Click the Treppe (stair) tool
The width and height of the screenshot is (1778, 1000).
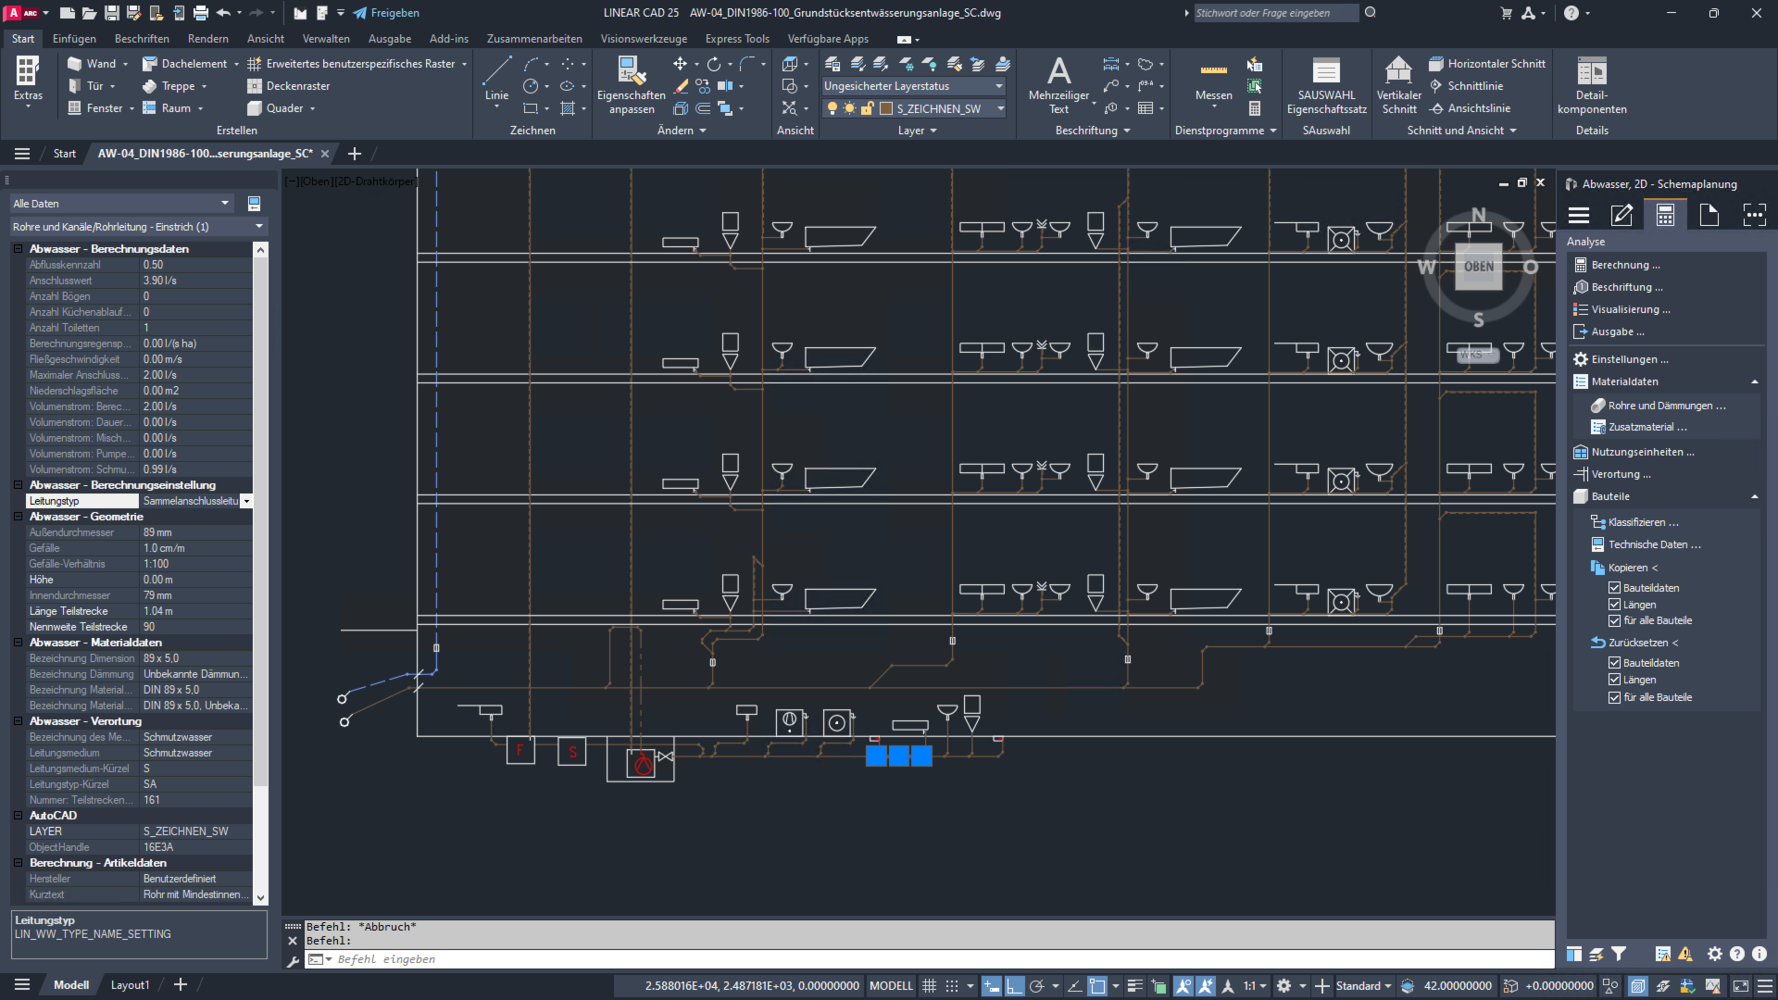[170, 86]
